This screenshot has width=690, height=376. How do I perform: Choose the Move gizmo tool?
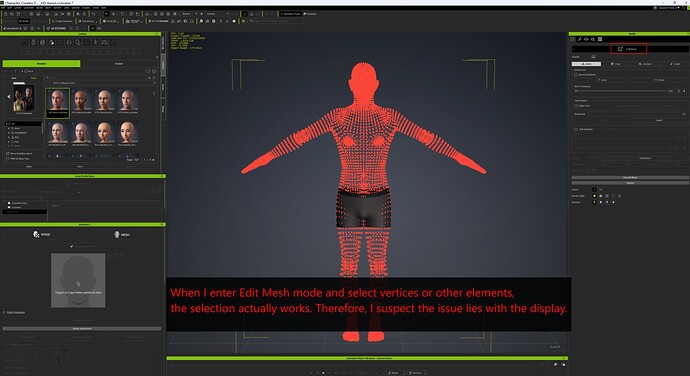click(x=114, y=14)
